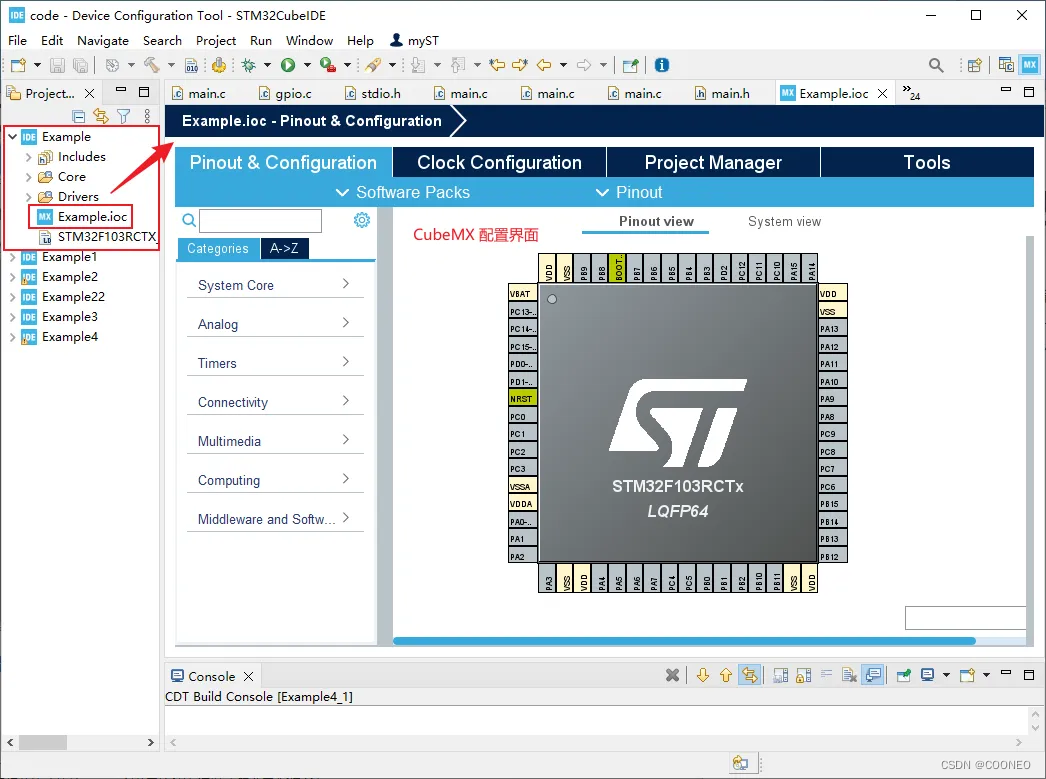Click the Information Center 'i' icon
The image size is (1046, 779).
[x=661, y=65]
